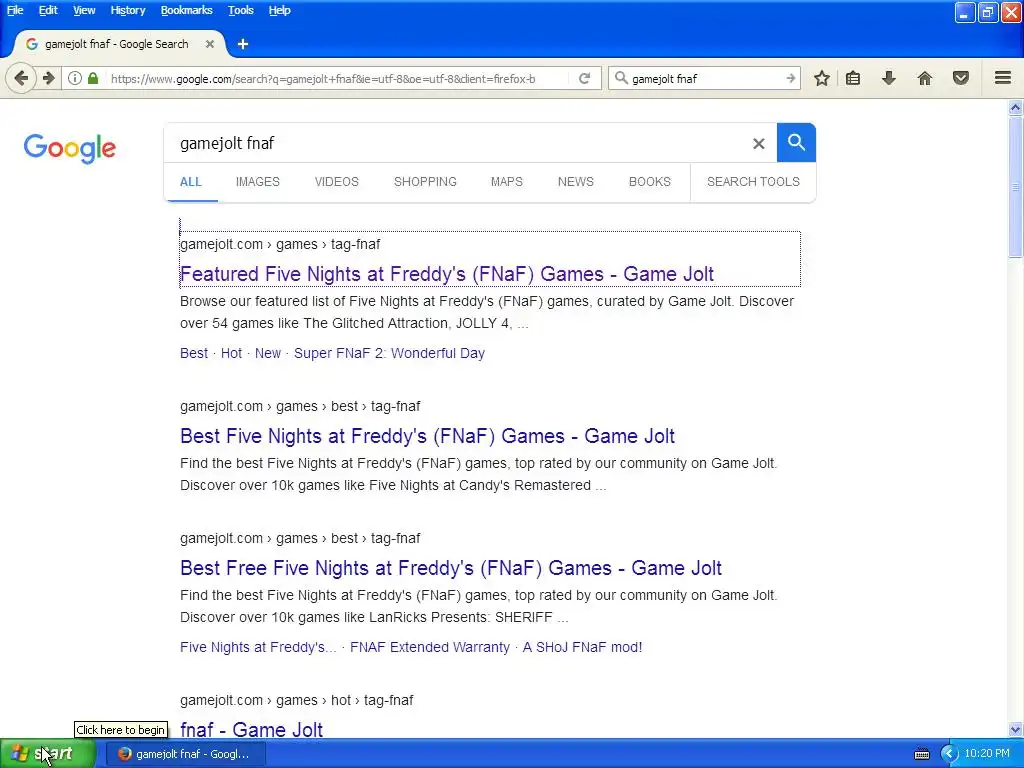1024x768 pixels.
Task: Open SEARCH TOOLS options
Action: [753, 182]
